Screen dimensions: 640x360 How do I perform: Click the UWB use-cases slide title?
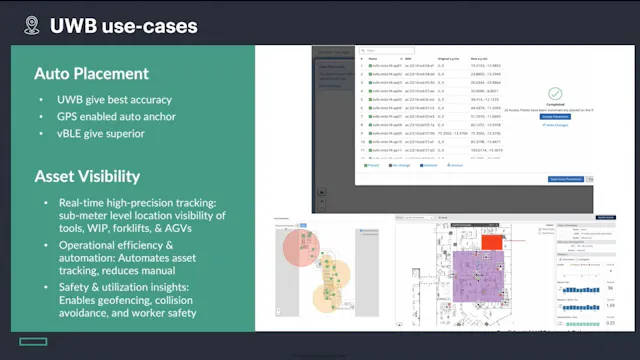point(124,26)
